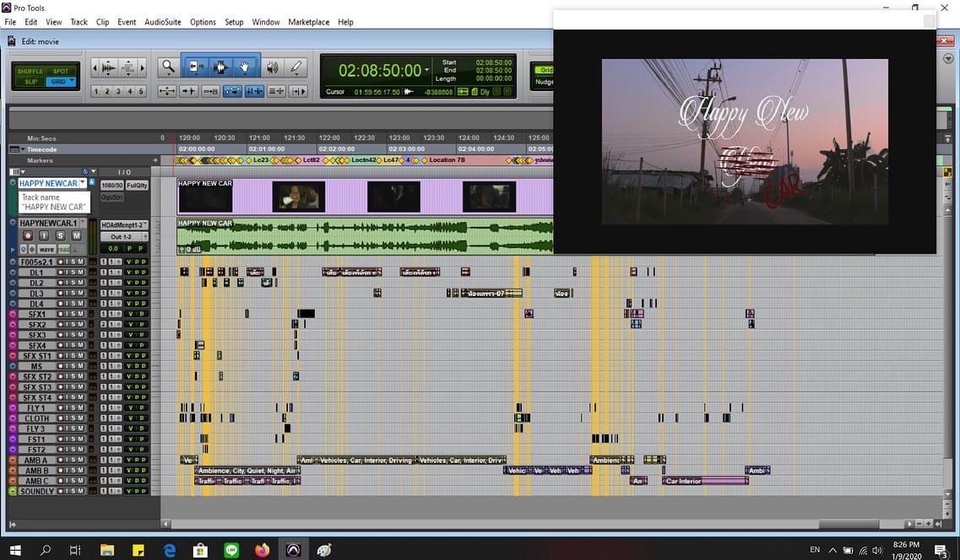Select 'Ambience, City, Quiet, Night' clip
Viewport: 960px width, 560px height.
pyautogui.click(x=247, y=471)
